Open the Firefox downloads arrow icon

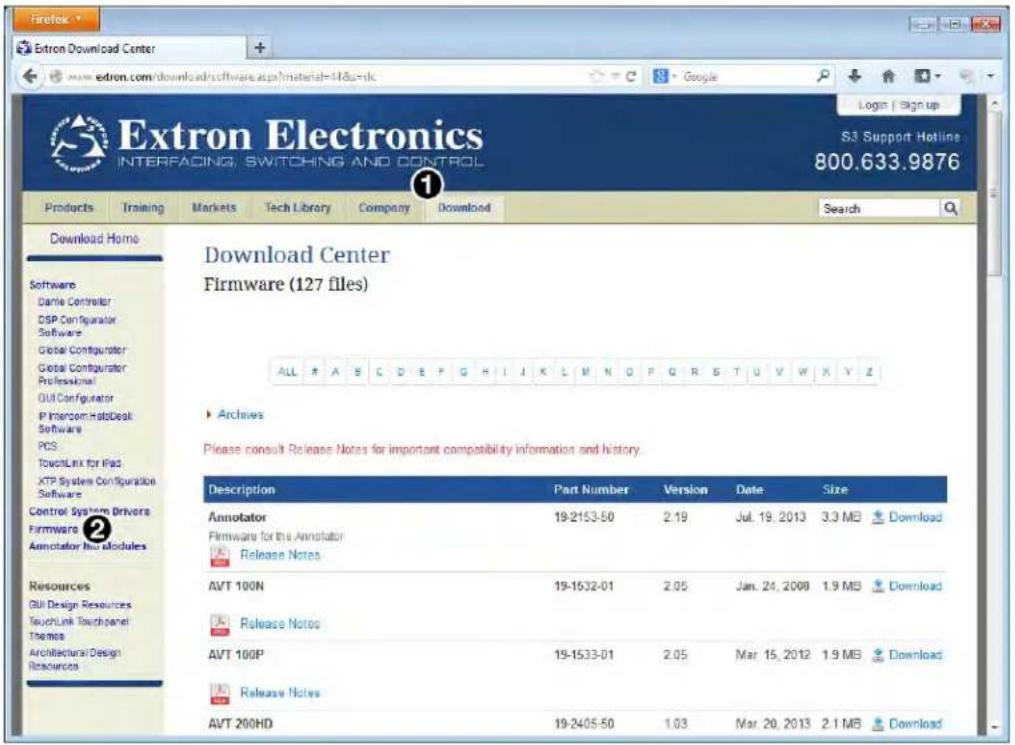(854, 76)
